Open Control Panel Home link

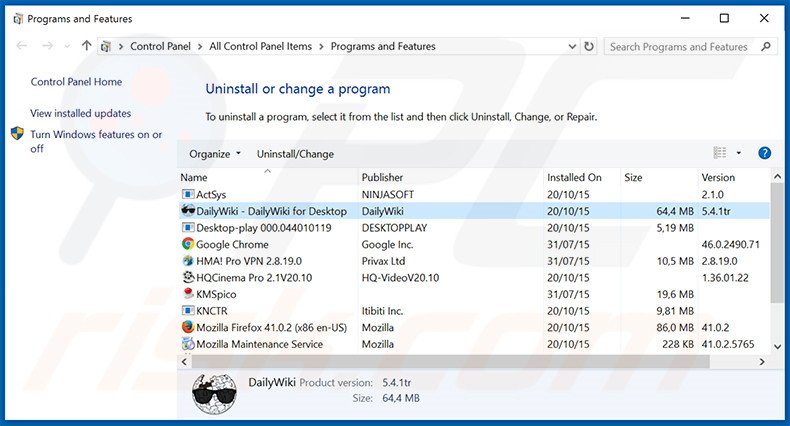(76, 82)
